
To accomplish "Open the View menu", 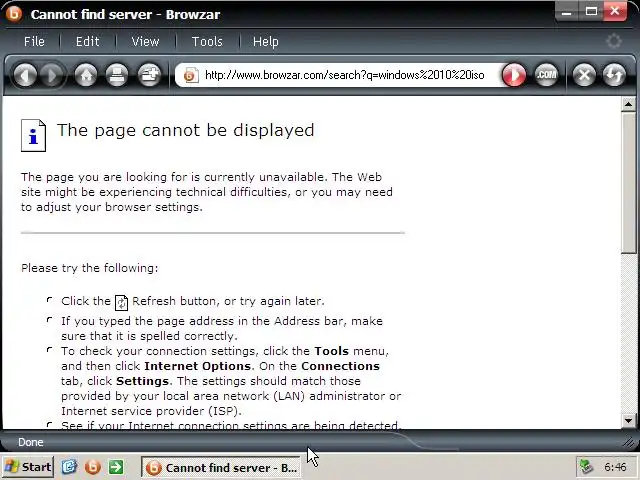I will (x=145, y=42).
